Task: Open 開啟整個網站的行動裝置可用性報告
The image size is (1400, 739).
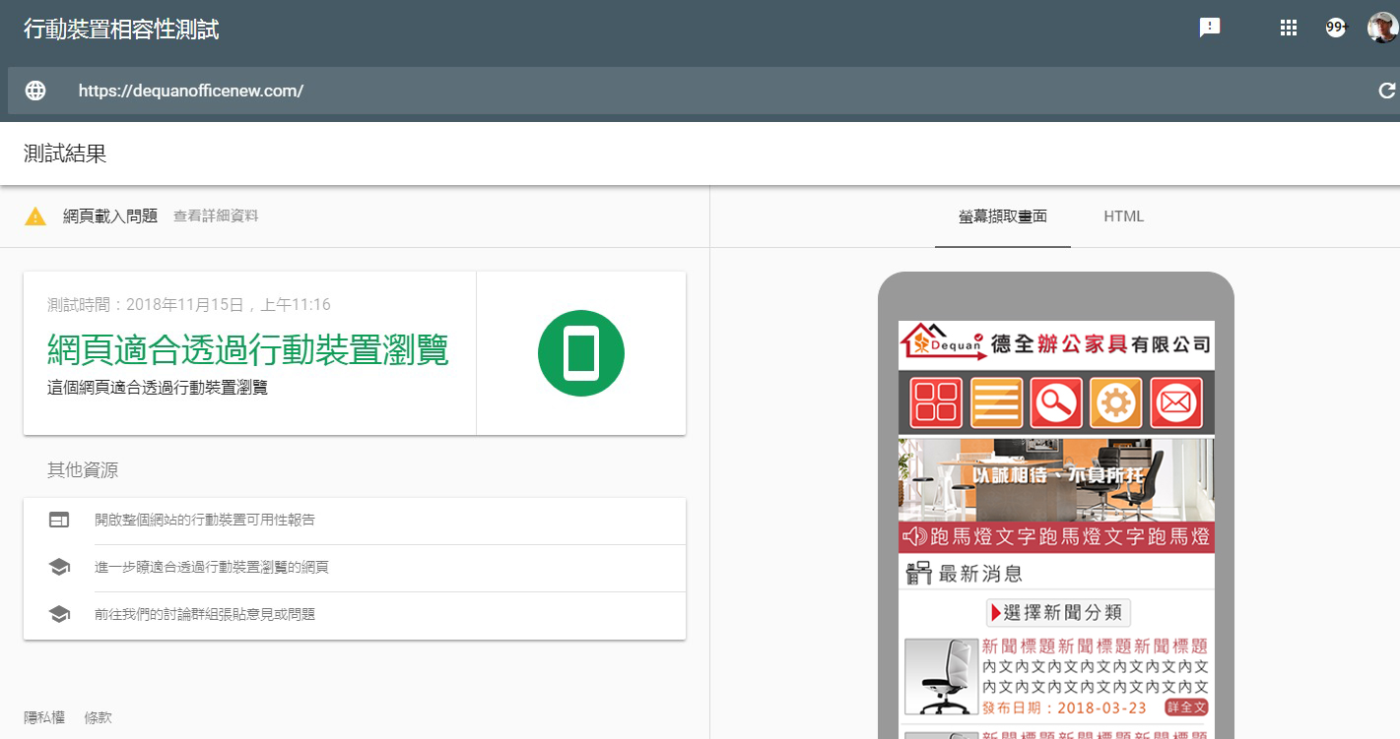Action: tap(205, 520)
